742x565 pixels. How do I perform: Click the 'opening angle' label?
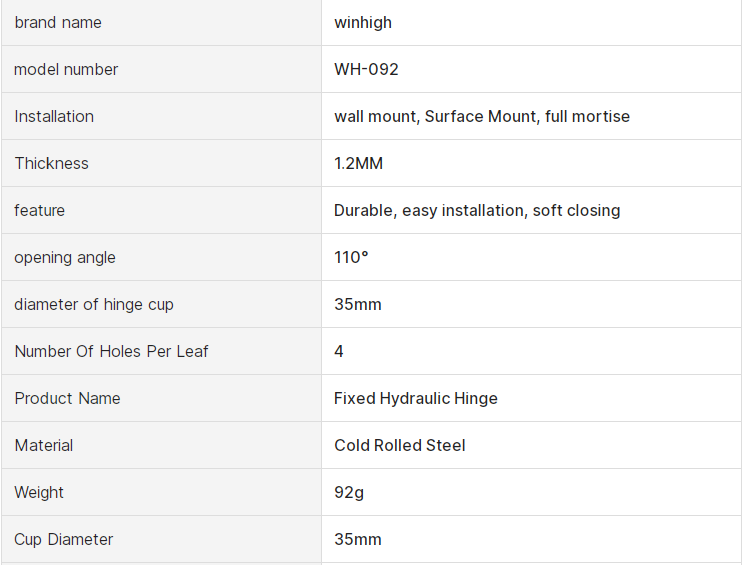point(65,257)
